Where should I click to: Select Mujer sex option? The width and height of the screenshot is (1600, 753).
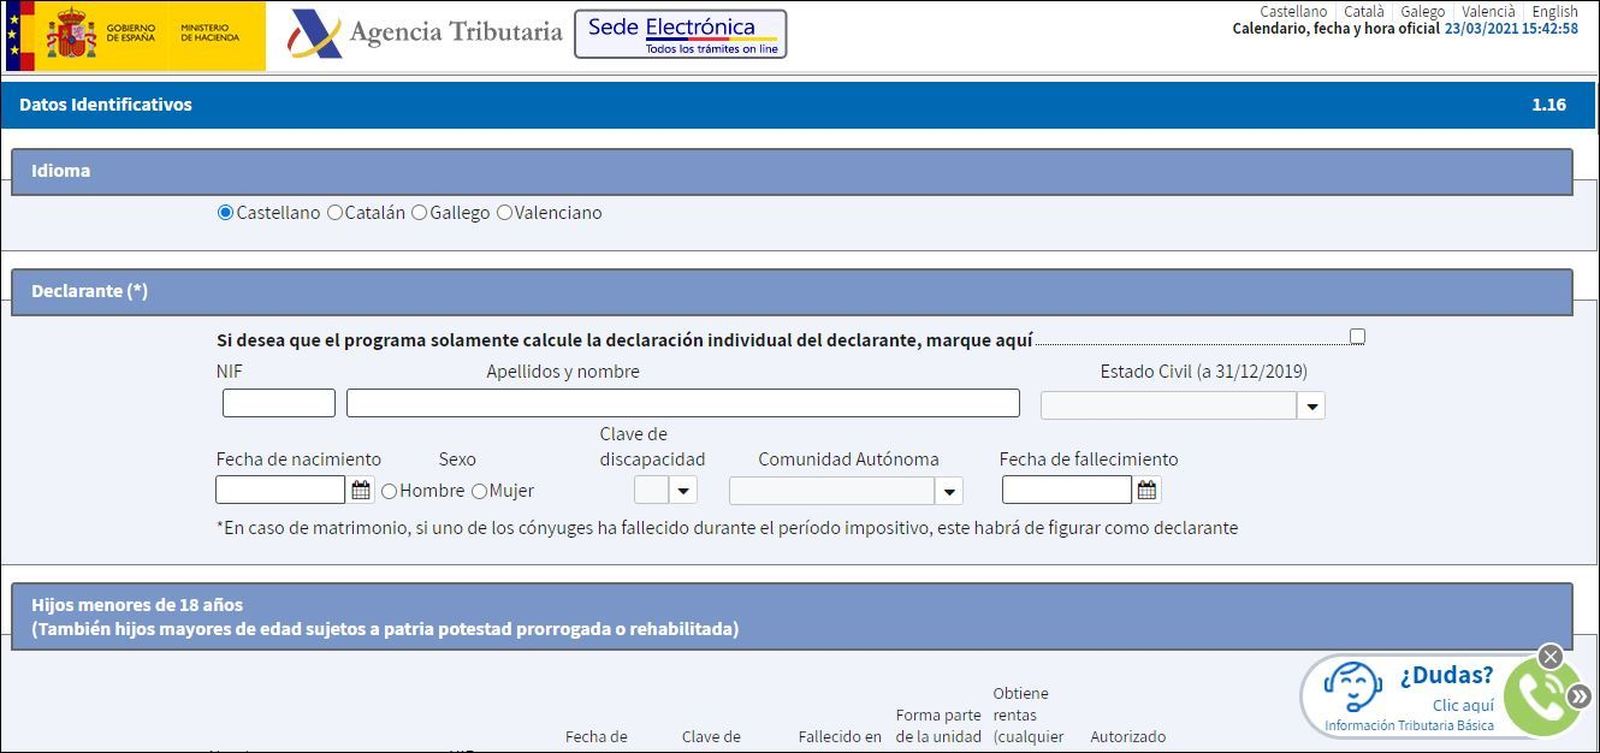479,491
